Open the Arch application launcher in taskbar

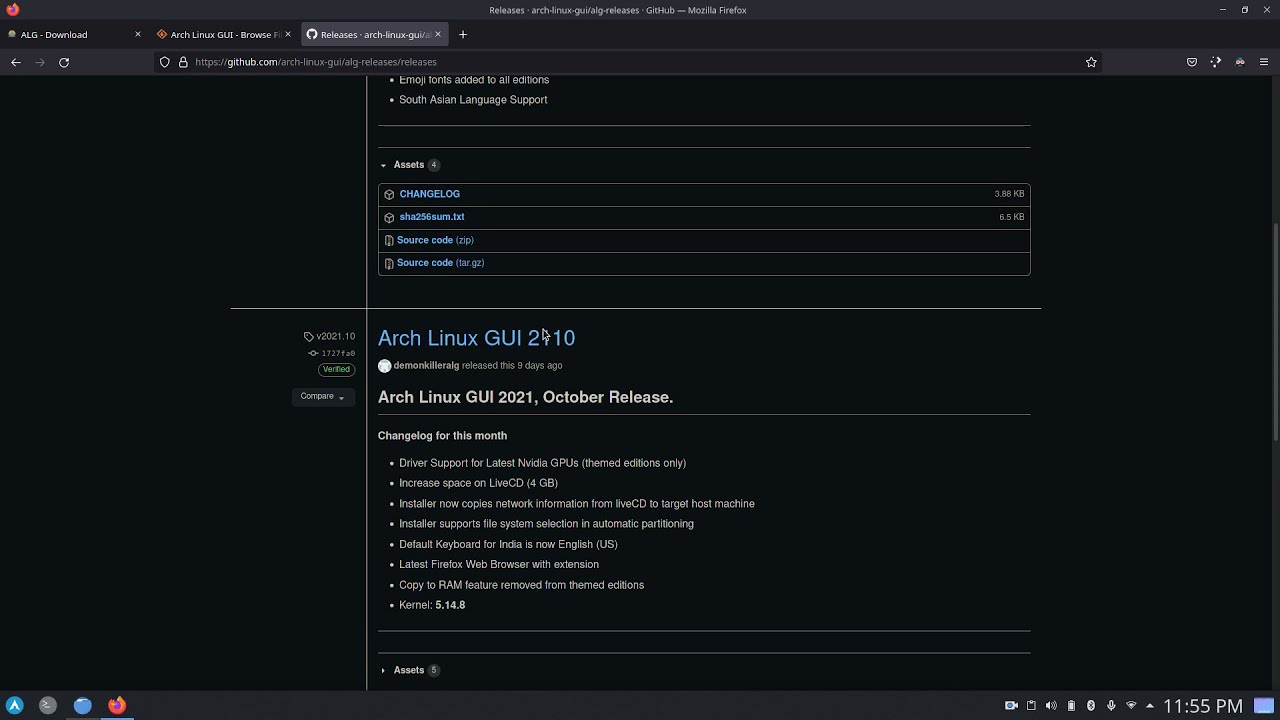point(14,705)
